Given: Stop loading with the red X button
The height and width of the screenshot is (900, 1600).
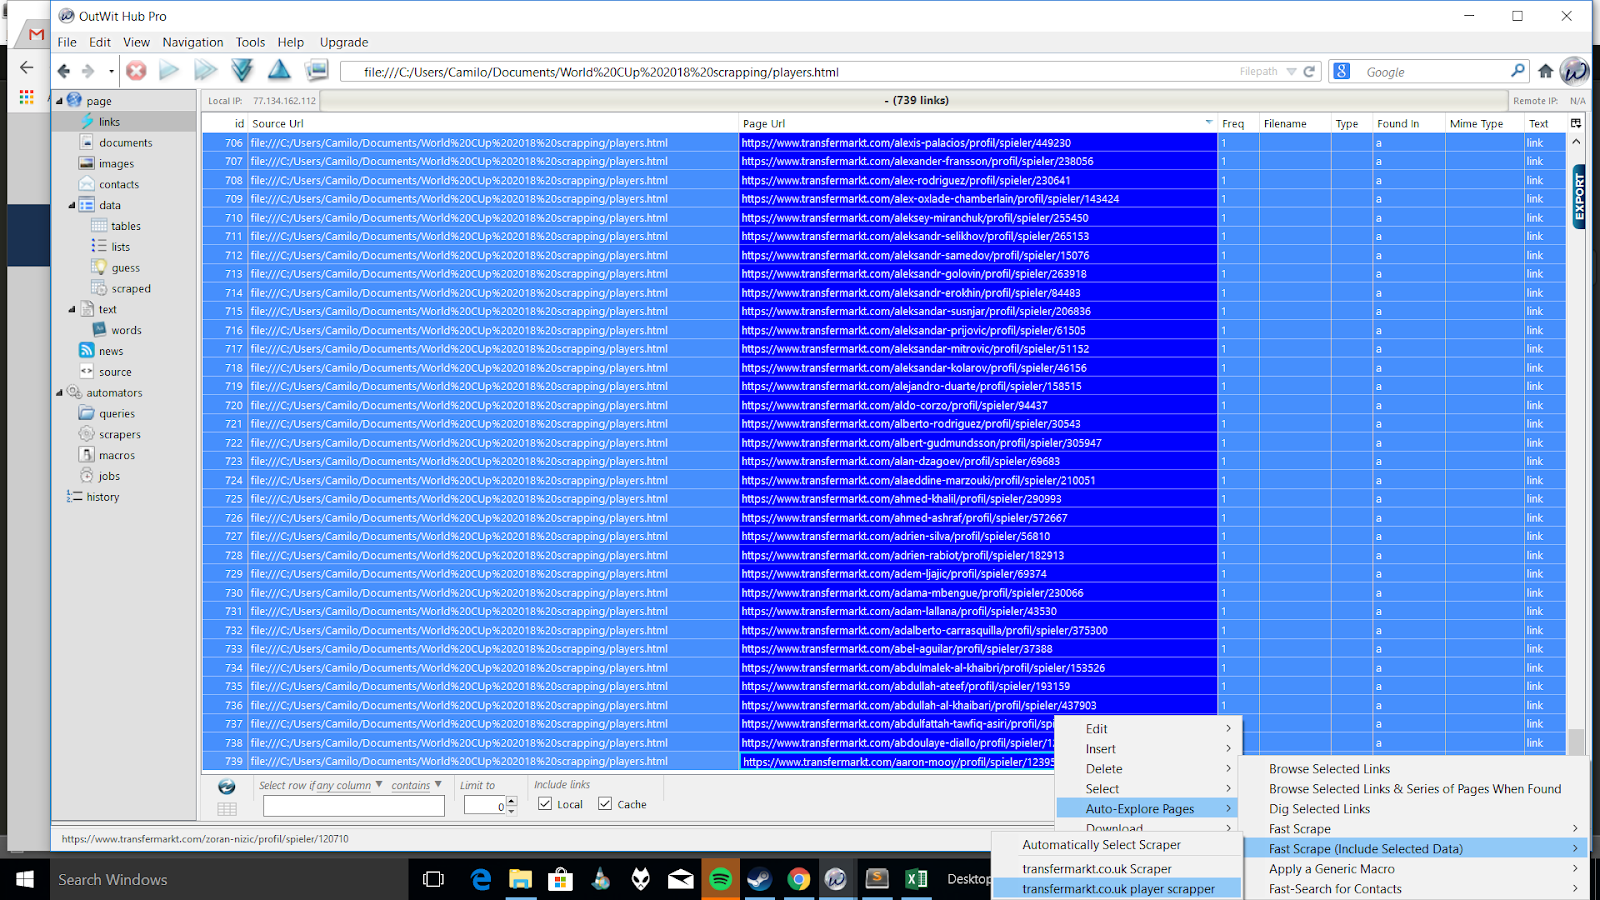Looking at the screenshot, I should [137, 71].
